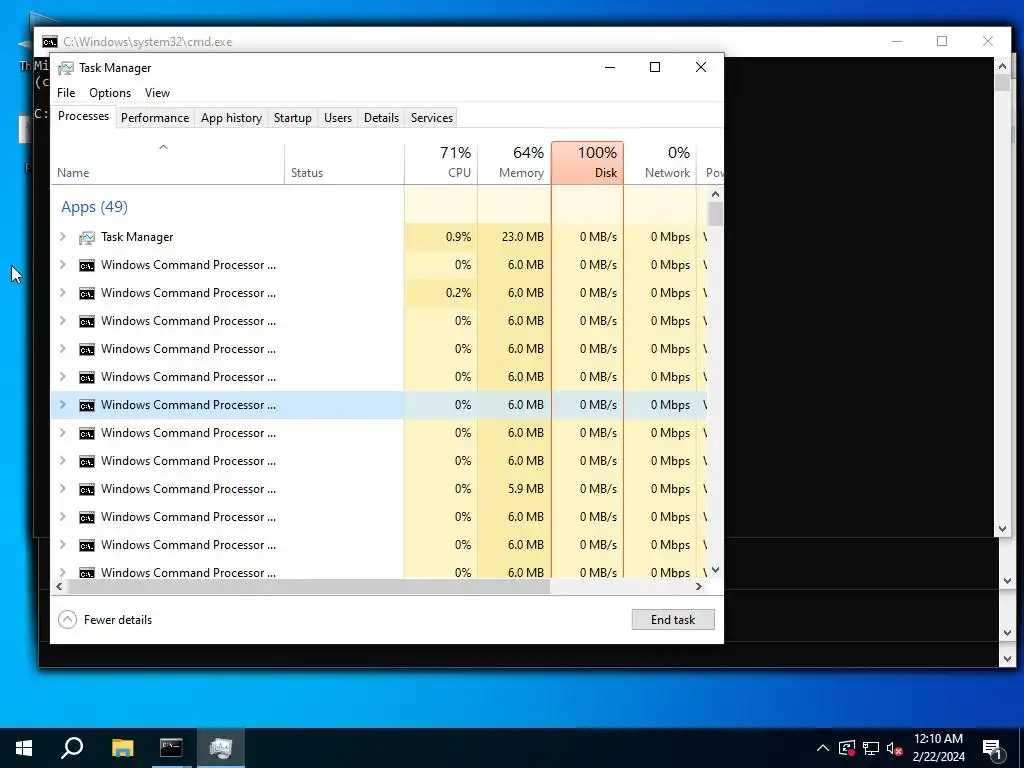Screen dimensions: 1024x768
Task: Click the horizontal scrollbar right arrow
Action: [699, 586]
